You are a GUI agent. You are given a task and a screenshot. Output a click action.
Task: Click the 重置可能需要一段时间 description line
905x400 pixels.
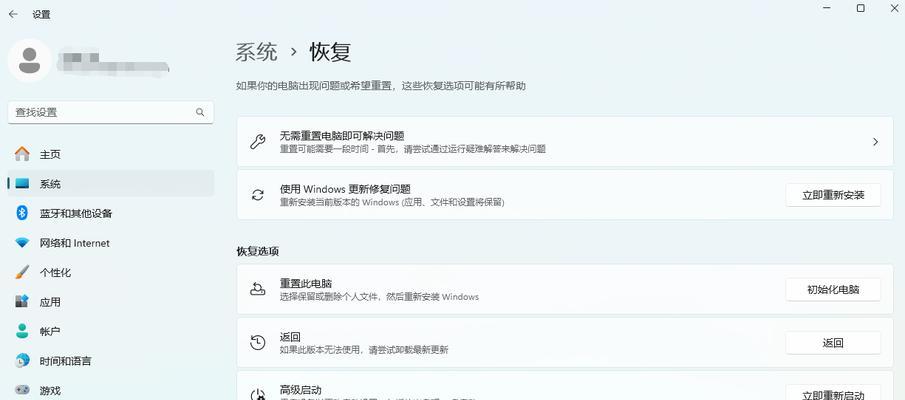pos(413,149)
